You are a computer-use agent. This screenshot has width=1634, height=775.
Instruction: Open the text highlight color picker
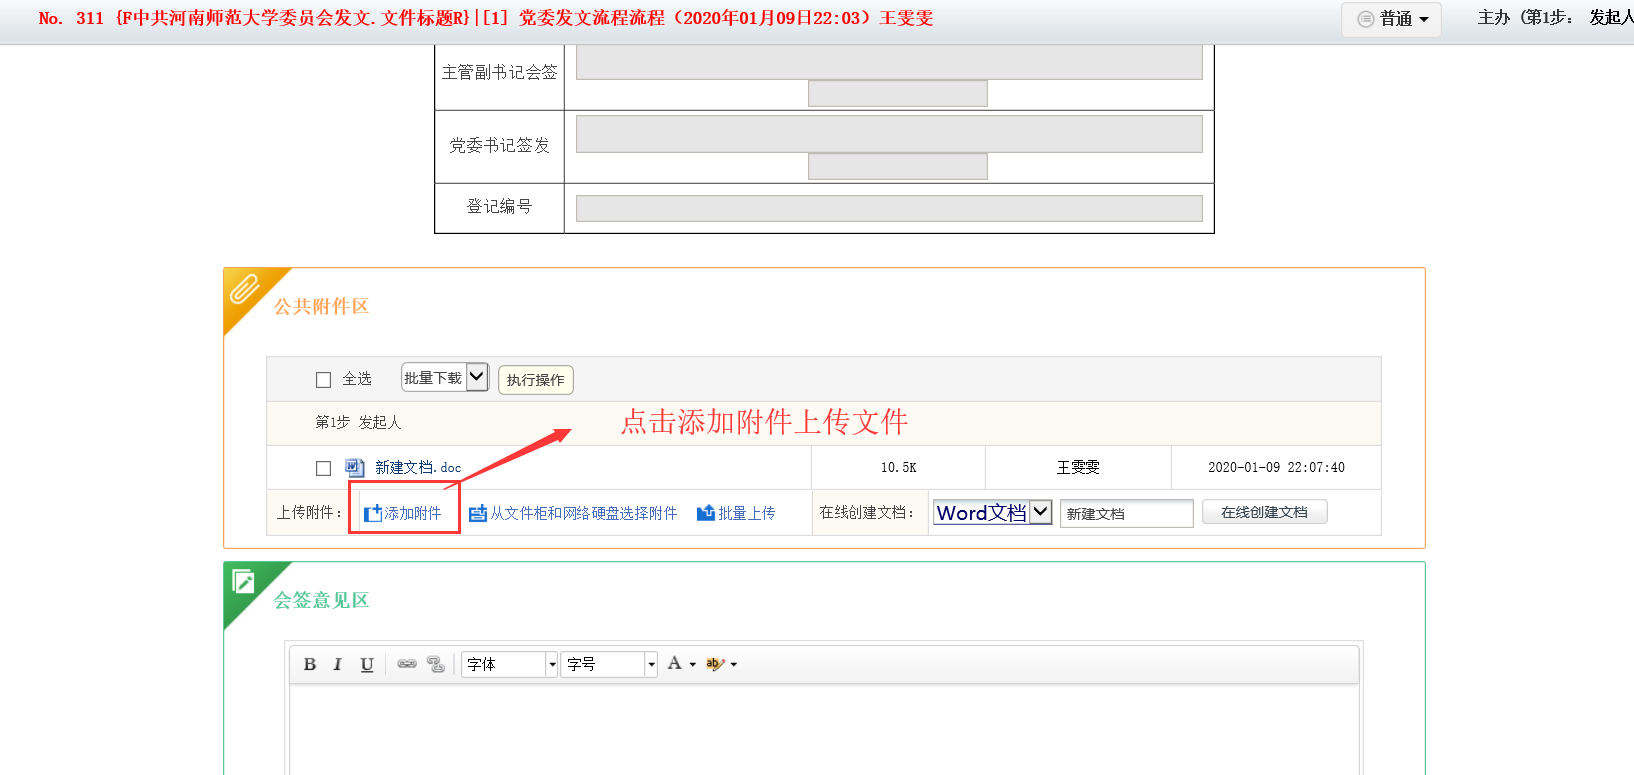pos(720,664)
